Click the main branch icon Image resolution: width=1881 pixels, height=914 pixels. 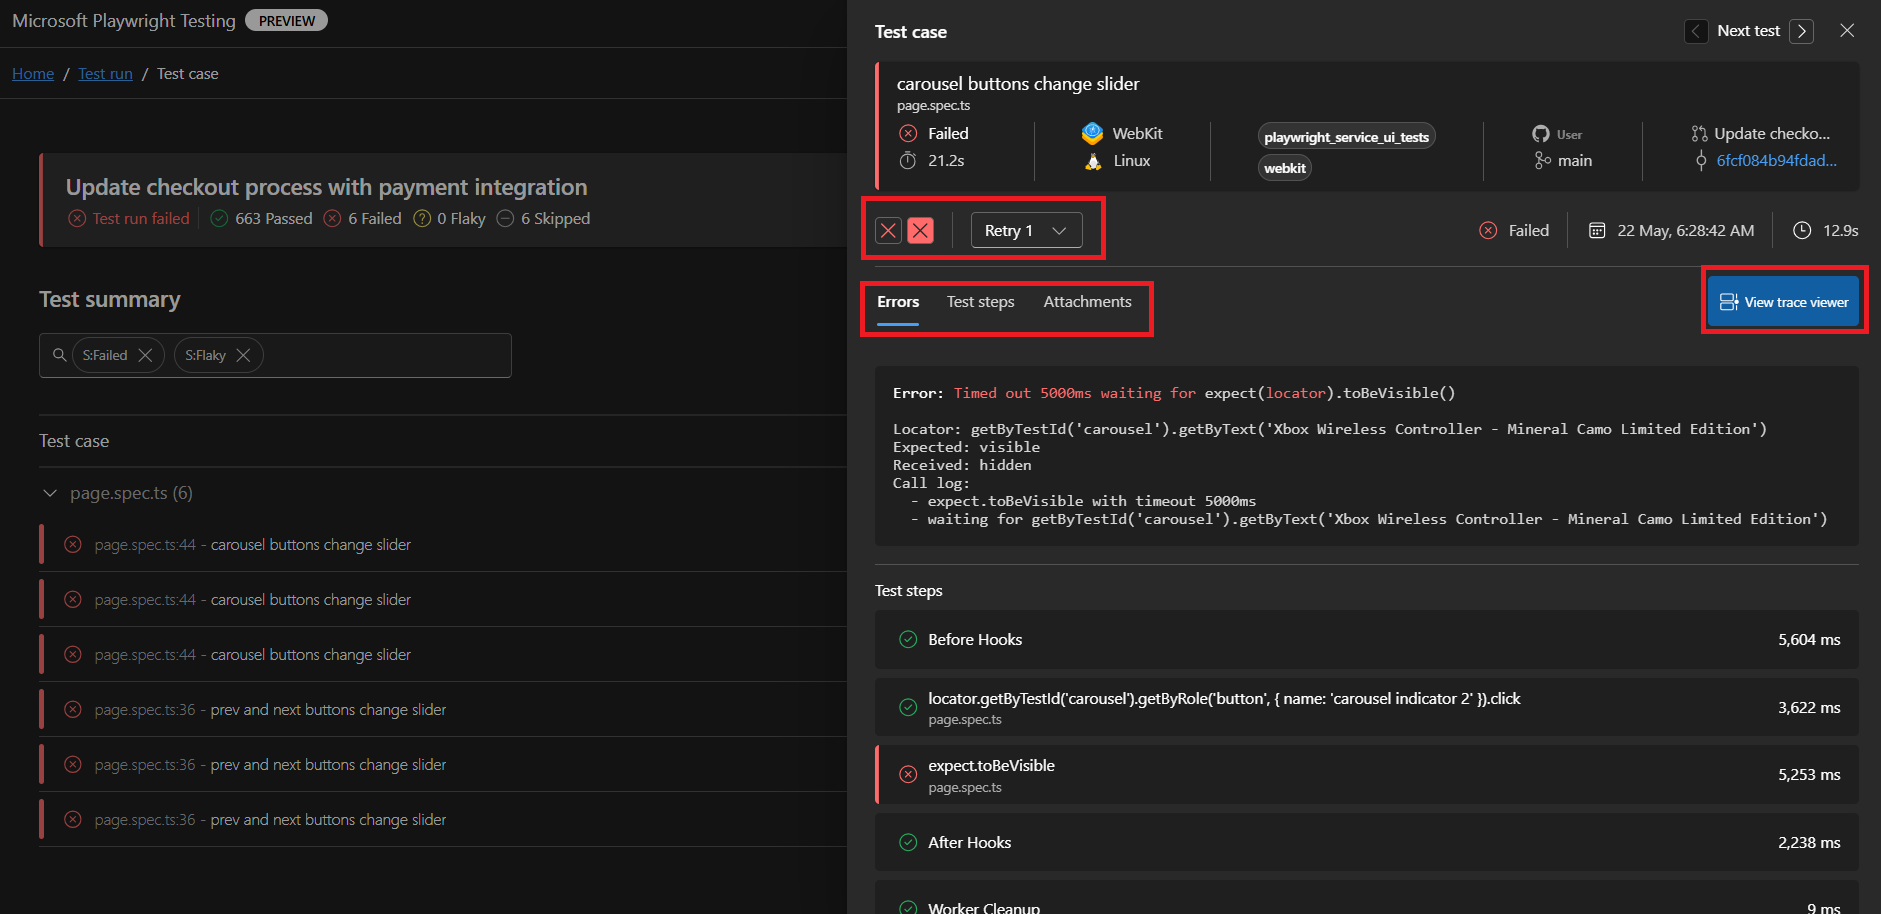(x=1541, y=160)
